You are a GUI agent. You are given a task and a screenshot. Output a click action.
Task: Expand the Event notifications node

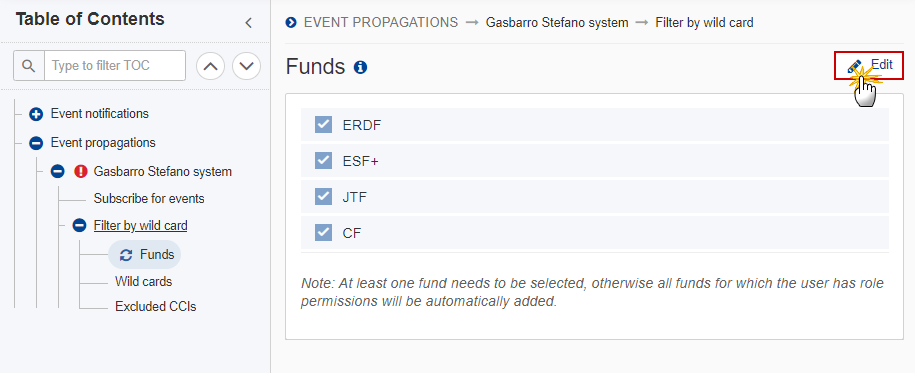click(36, 114)
